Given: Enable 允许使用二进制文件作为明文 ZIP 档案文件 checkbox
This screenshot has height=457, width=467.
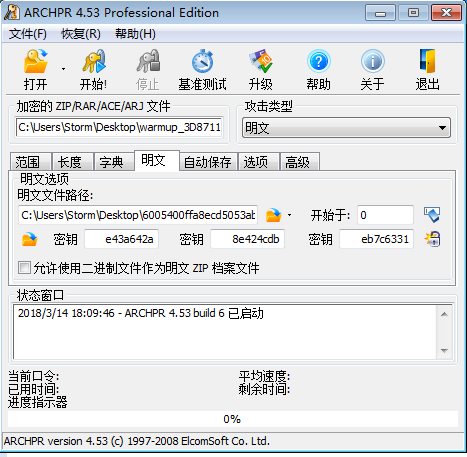Looking at the screenshot, I should (x=24, y=268).
